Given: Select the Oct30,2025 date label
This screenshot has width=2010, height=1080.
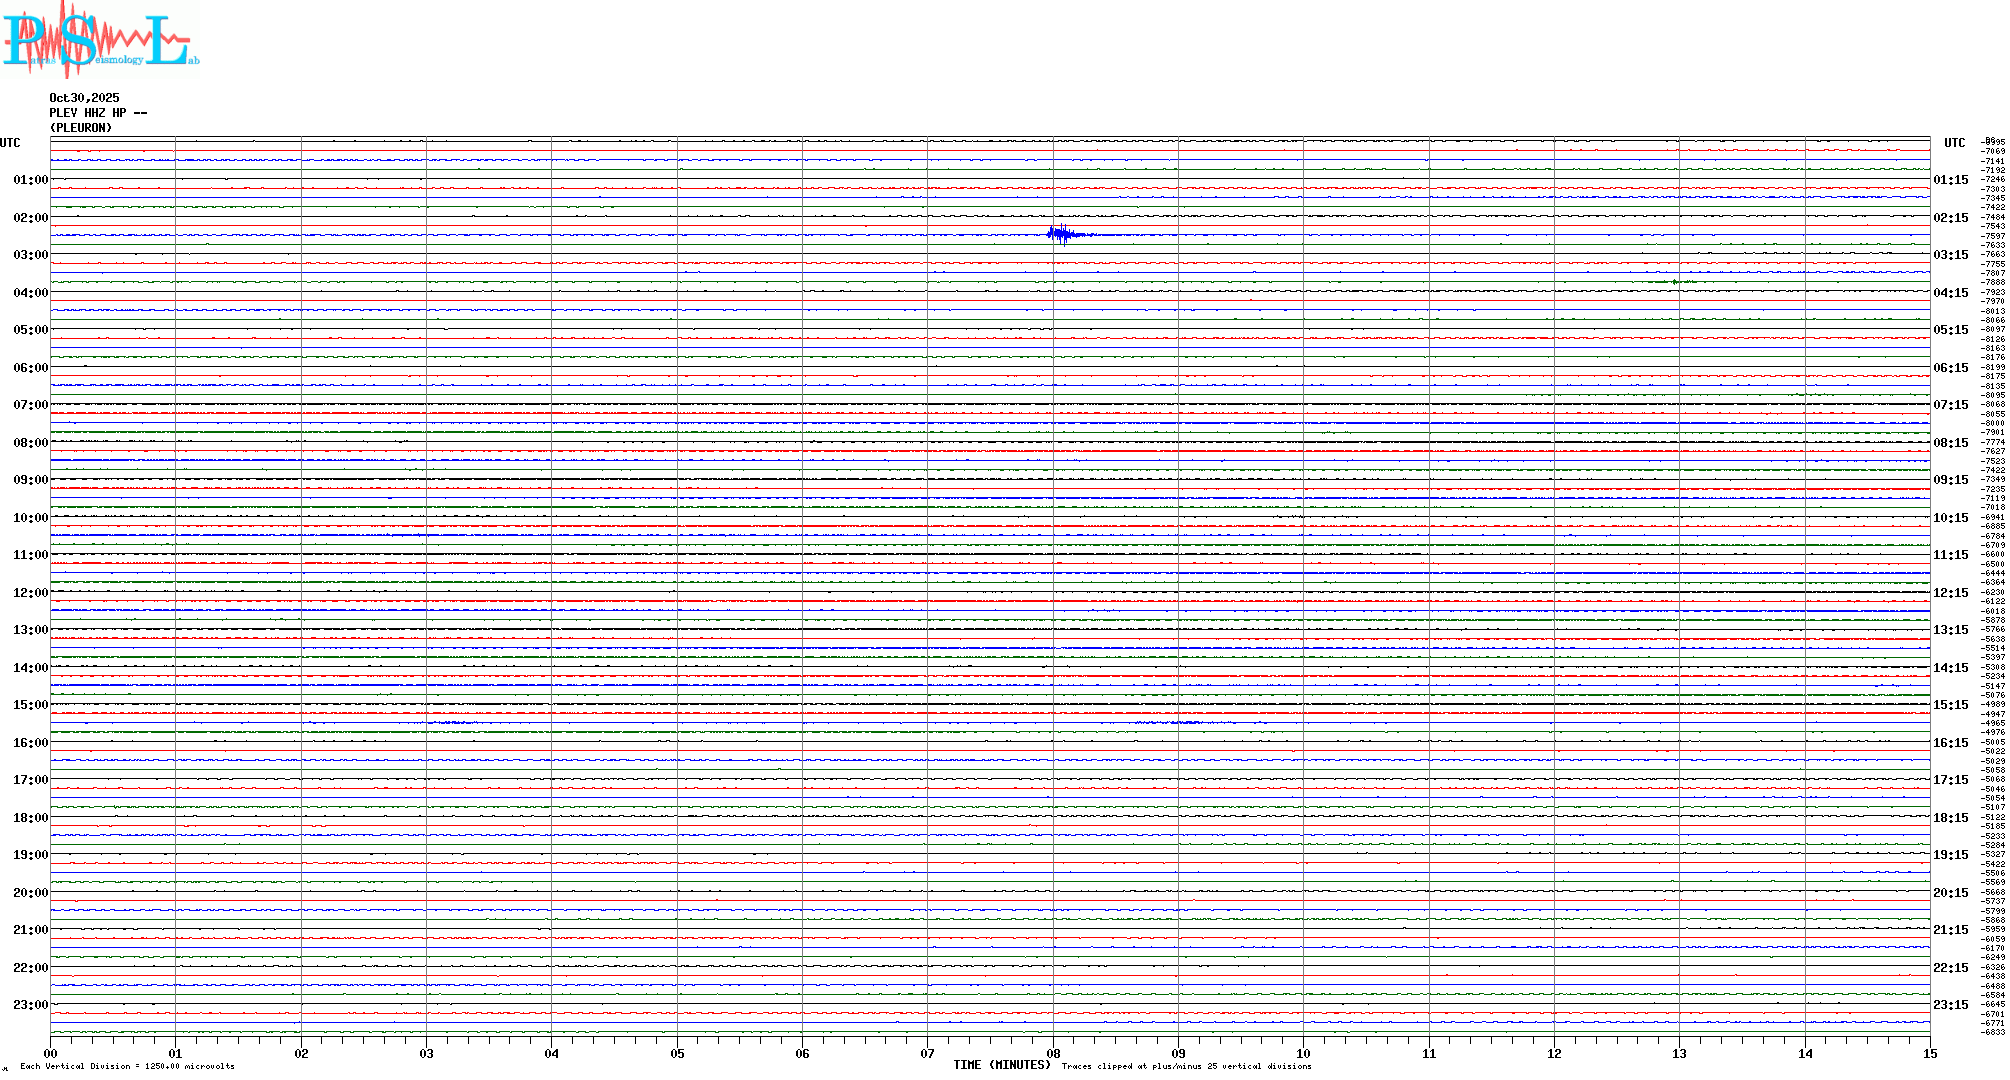Looking at the screenshot, I should 84,98.
